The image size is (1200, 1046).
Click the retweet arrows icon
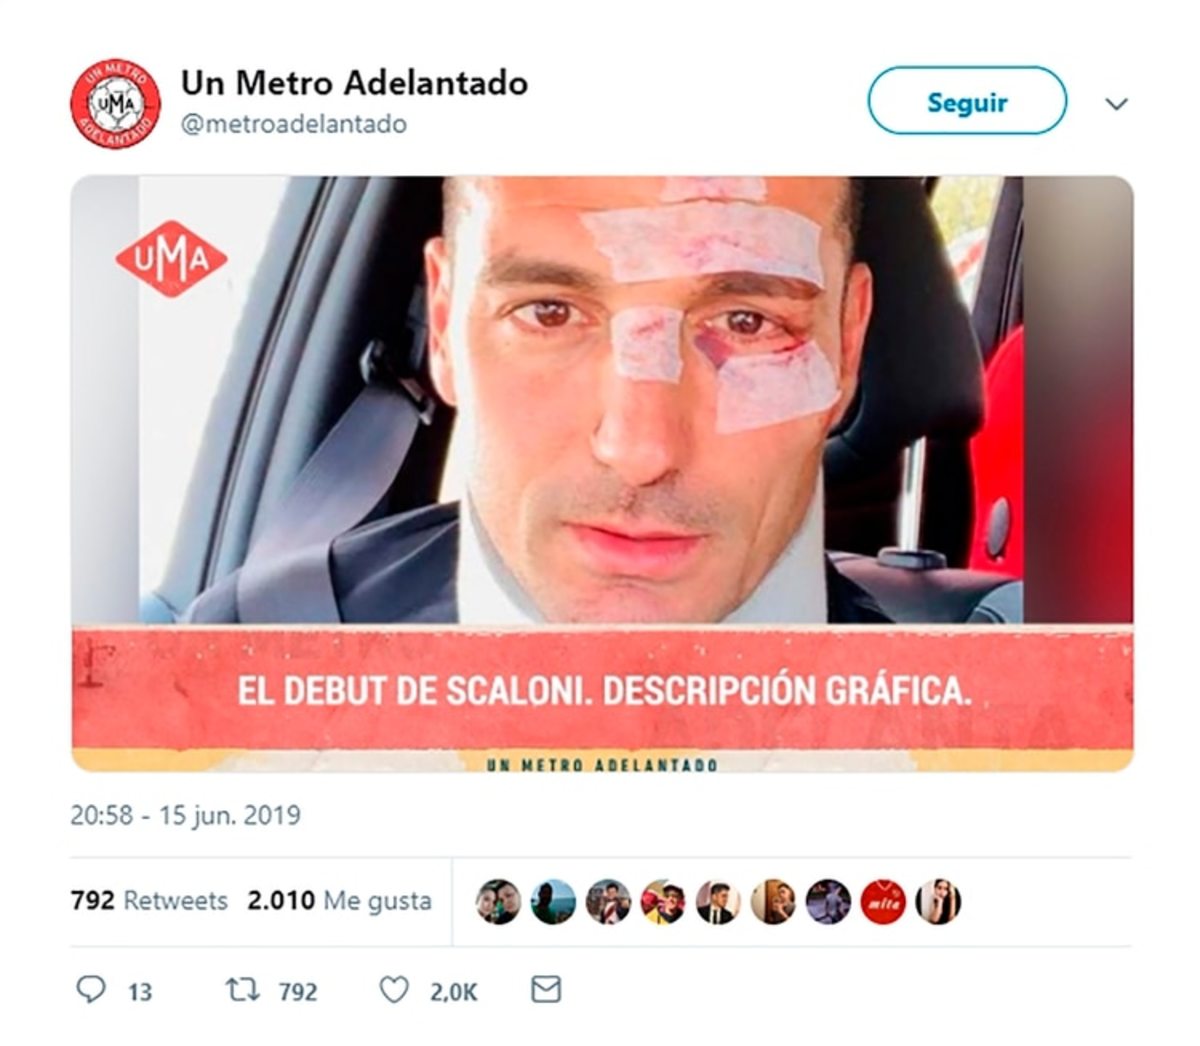pyautogui.click(x=242, y=990)
